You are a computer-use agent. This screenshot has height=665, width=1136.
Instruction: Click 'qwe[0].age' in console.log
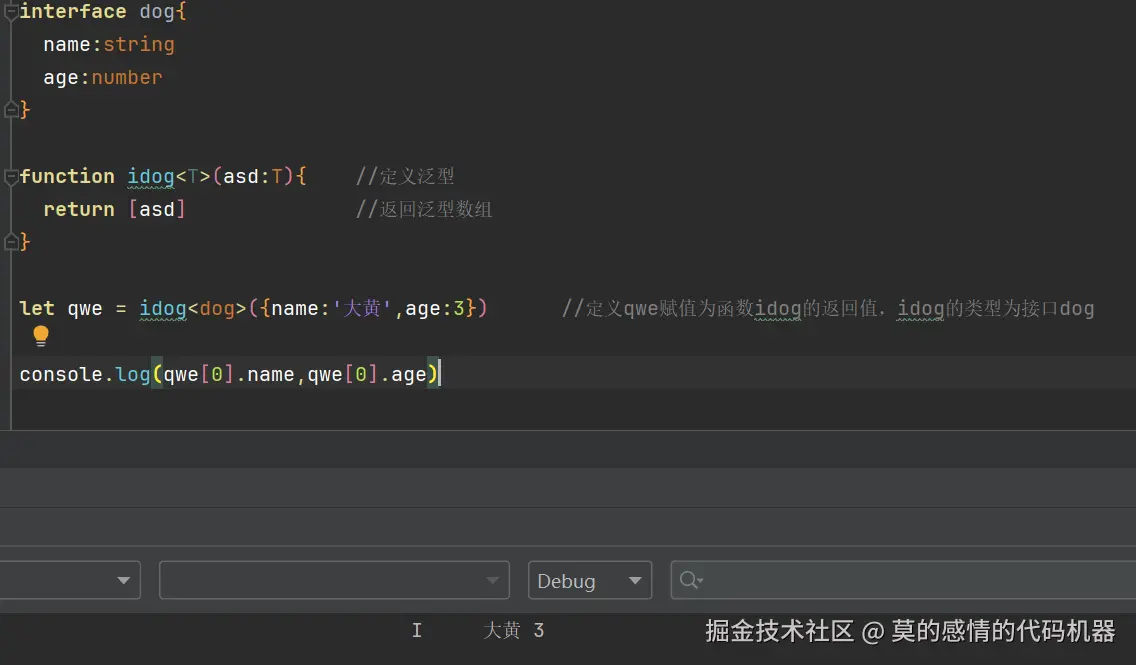click(x=367, y=375)
